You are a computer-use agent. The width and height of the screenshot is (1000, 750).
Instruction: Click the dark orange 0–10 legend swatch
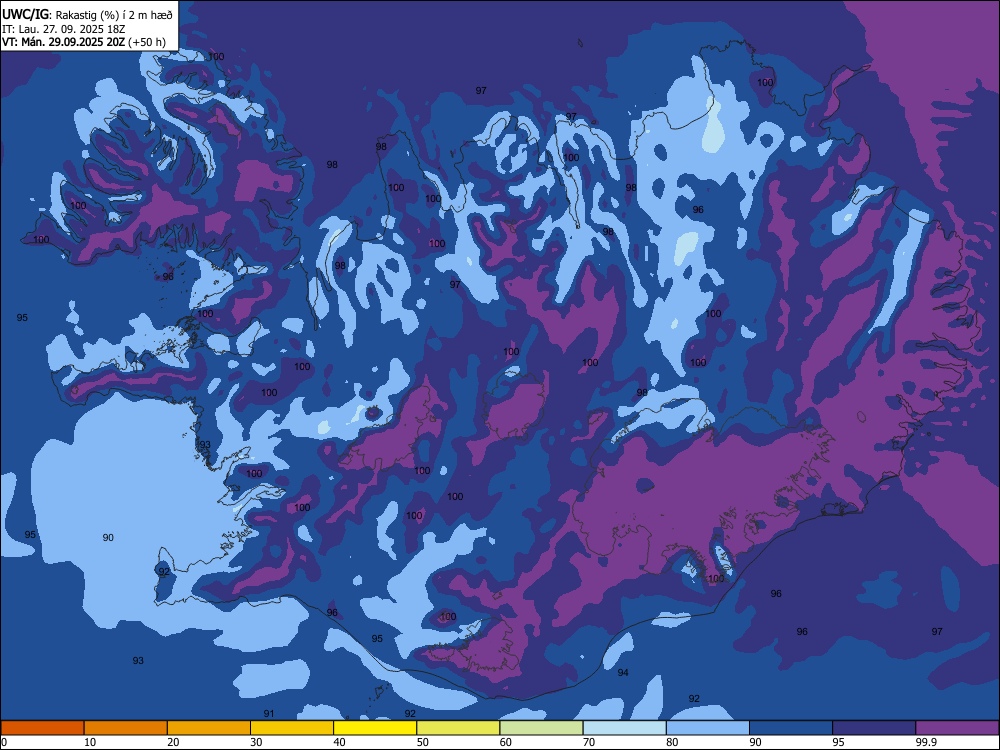click(42, 728)
